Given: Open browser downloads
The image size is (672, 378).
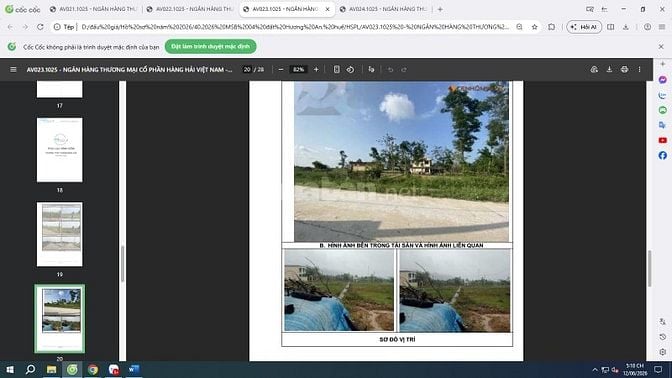Looking at the screenshot, I should coord(626,27).
